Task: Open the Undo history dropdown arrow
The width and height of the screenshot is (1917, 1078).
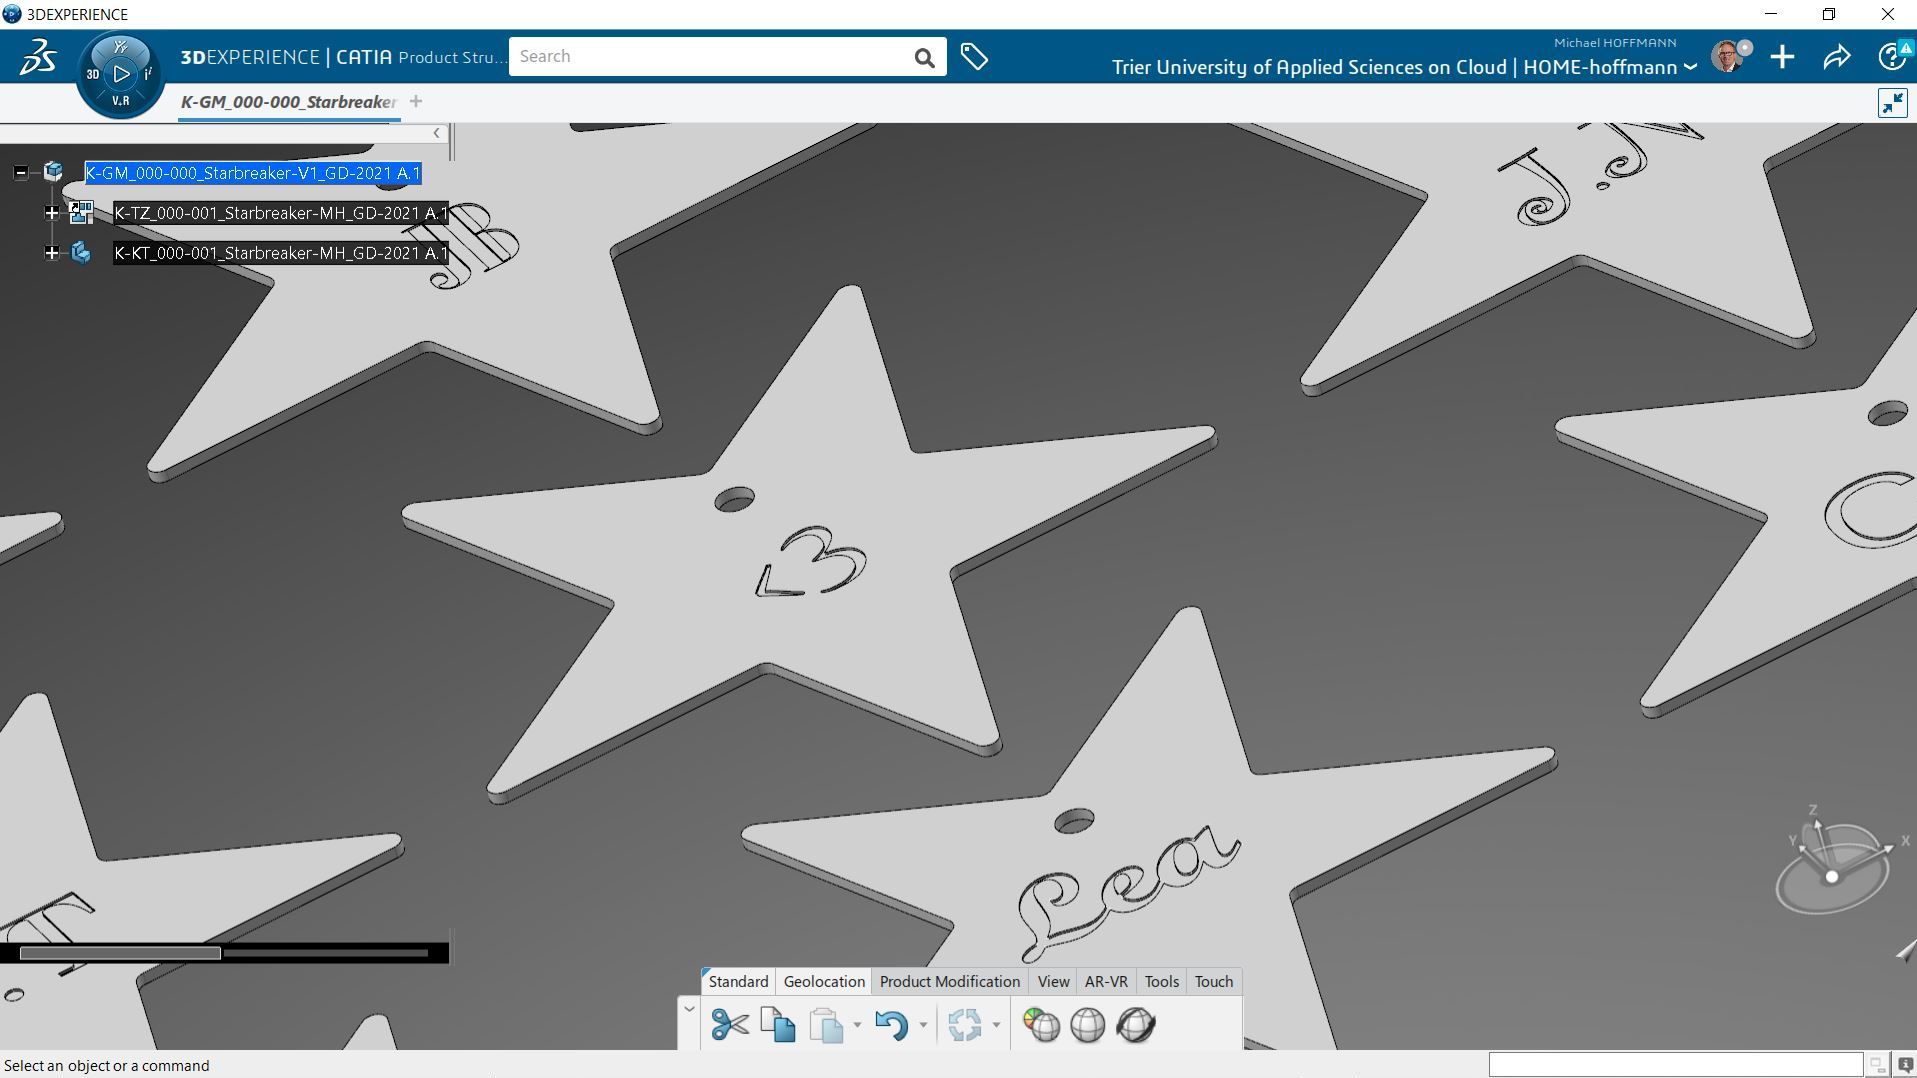Action: click(923, 1025)
